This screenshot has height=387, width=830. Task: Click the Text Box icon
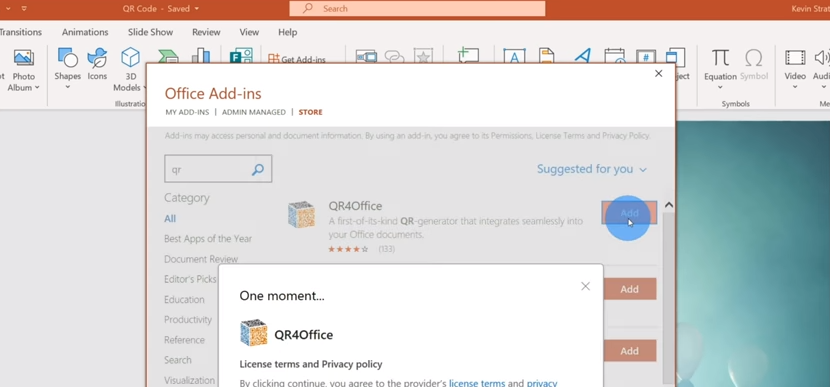[x=514, y=56]
